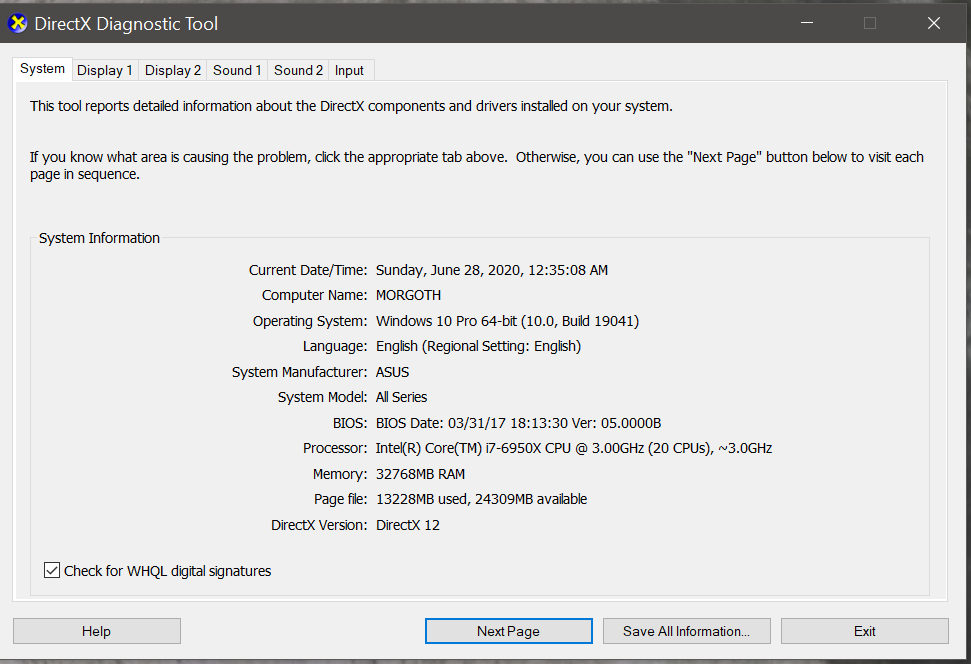Click the 32768MB RAM value
This screenshot has height=664, width=971.
[420, 474]
